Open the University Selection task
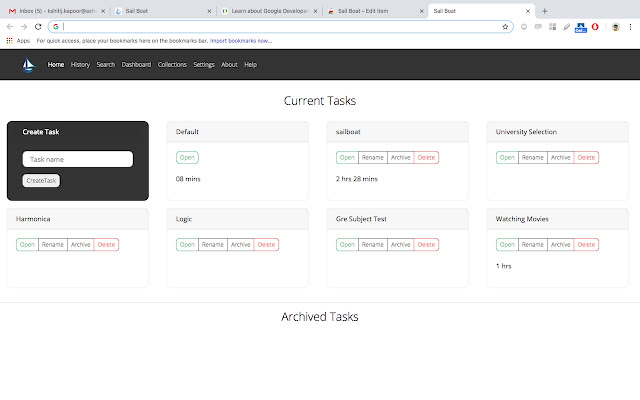This screenshot has height=400, width=640. 507,158
